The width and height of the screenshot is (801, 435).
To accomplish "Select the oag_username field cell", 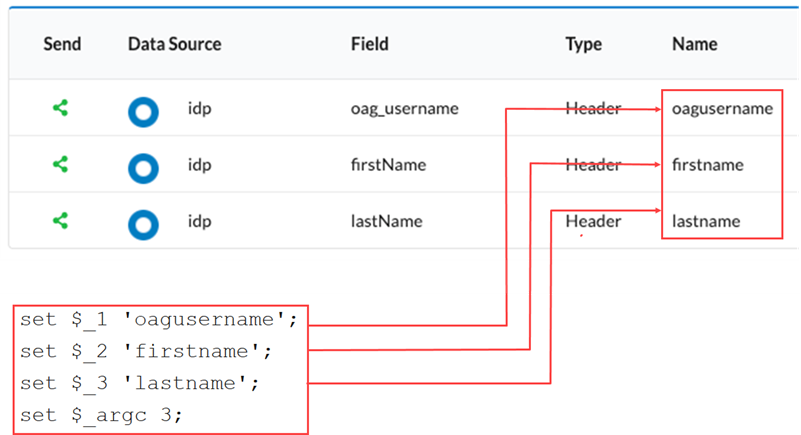I will pyautogui.click(x=404, y=108).
